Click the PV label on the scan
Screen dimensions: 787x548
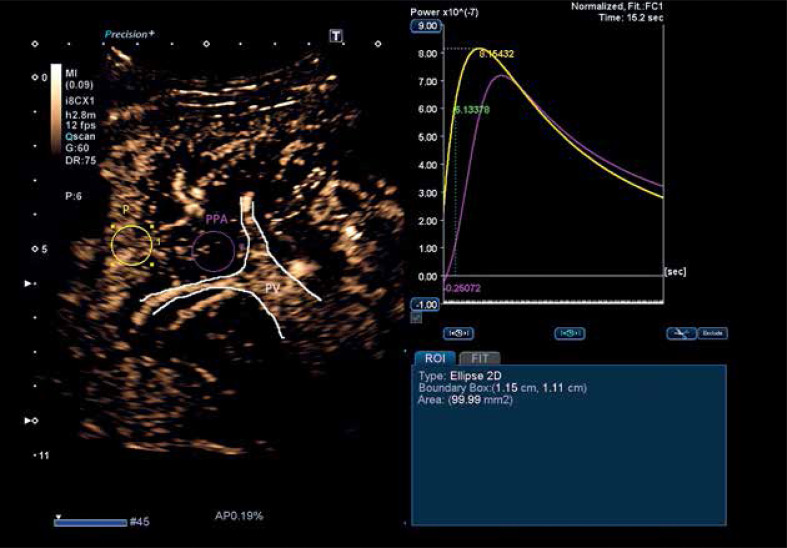271,287
